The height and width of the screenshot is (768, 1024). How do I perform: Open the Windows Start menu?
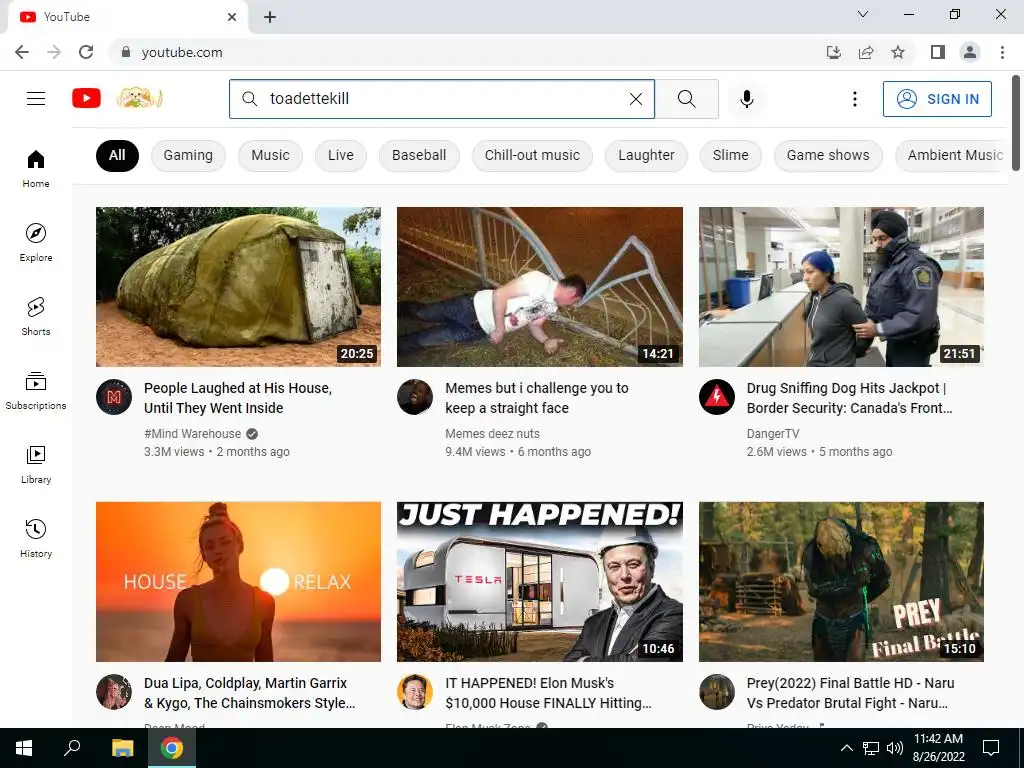click(24, 748)
